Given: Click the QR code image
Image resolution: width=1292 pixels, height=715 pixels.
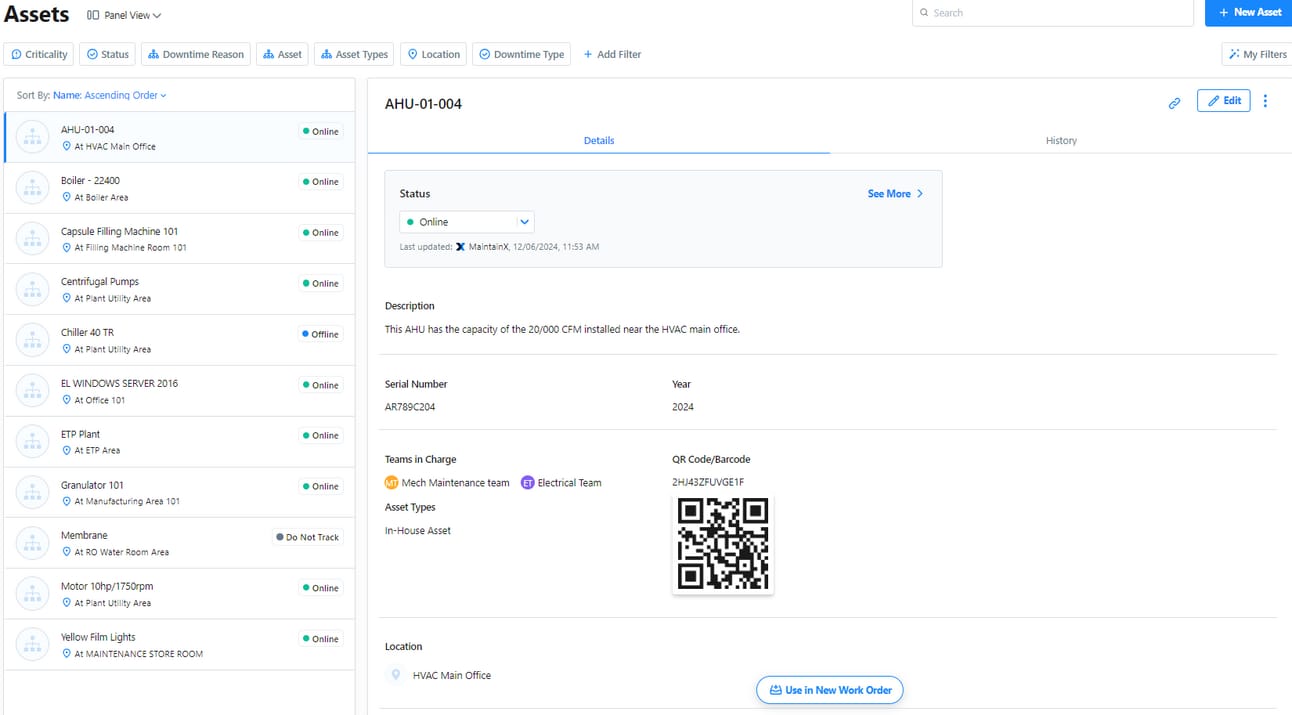Looking at the screenshot, I should [723, 544].
